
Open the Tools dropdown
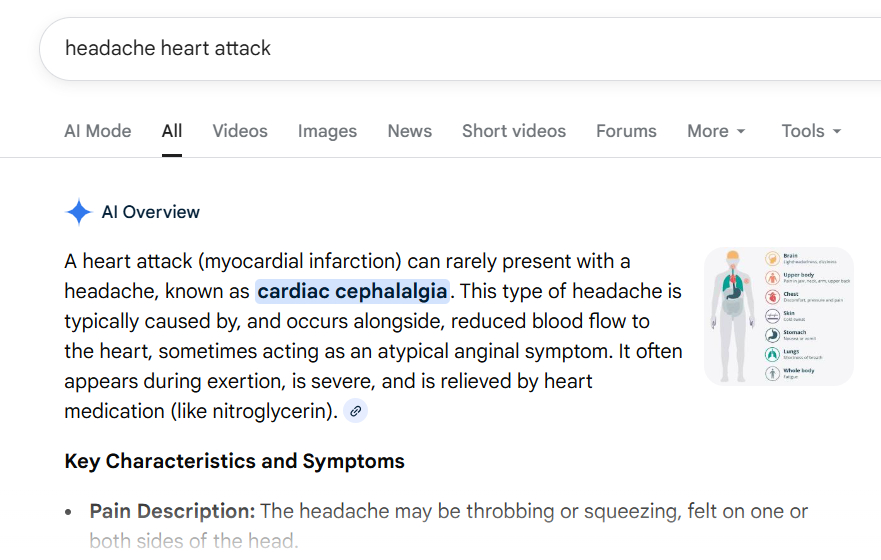811,131
